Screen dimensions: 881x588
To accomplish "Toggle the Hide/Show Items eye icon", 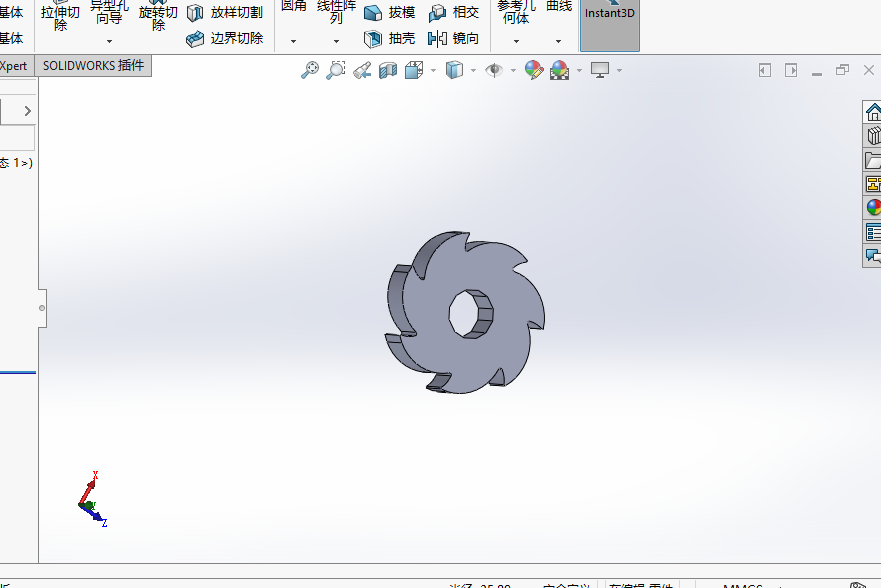I will (x=493, y=70).
